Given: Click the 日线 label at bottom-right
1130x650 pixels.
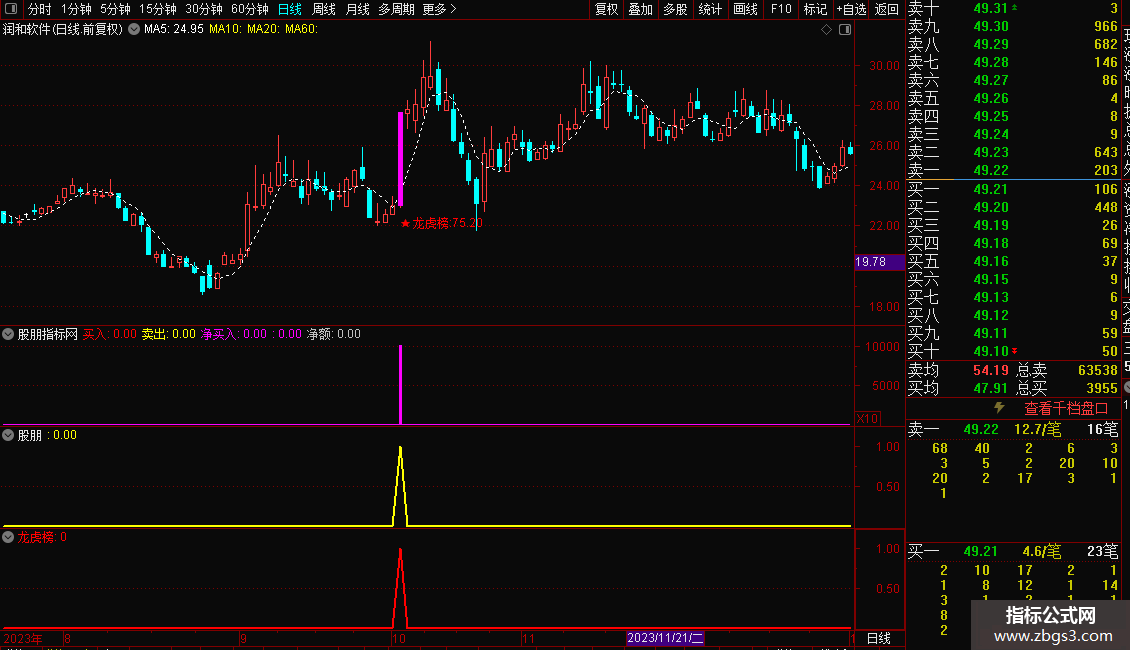Looking at the screenshot, I should 878,638.
